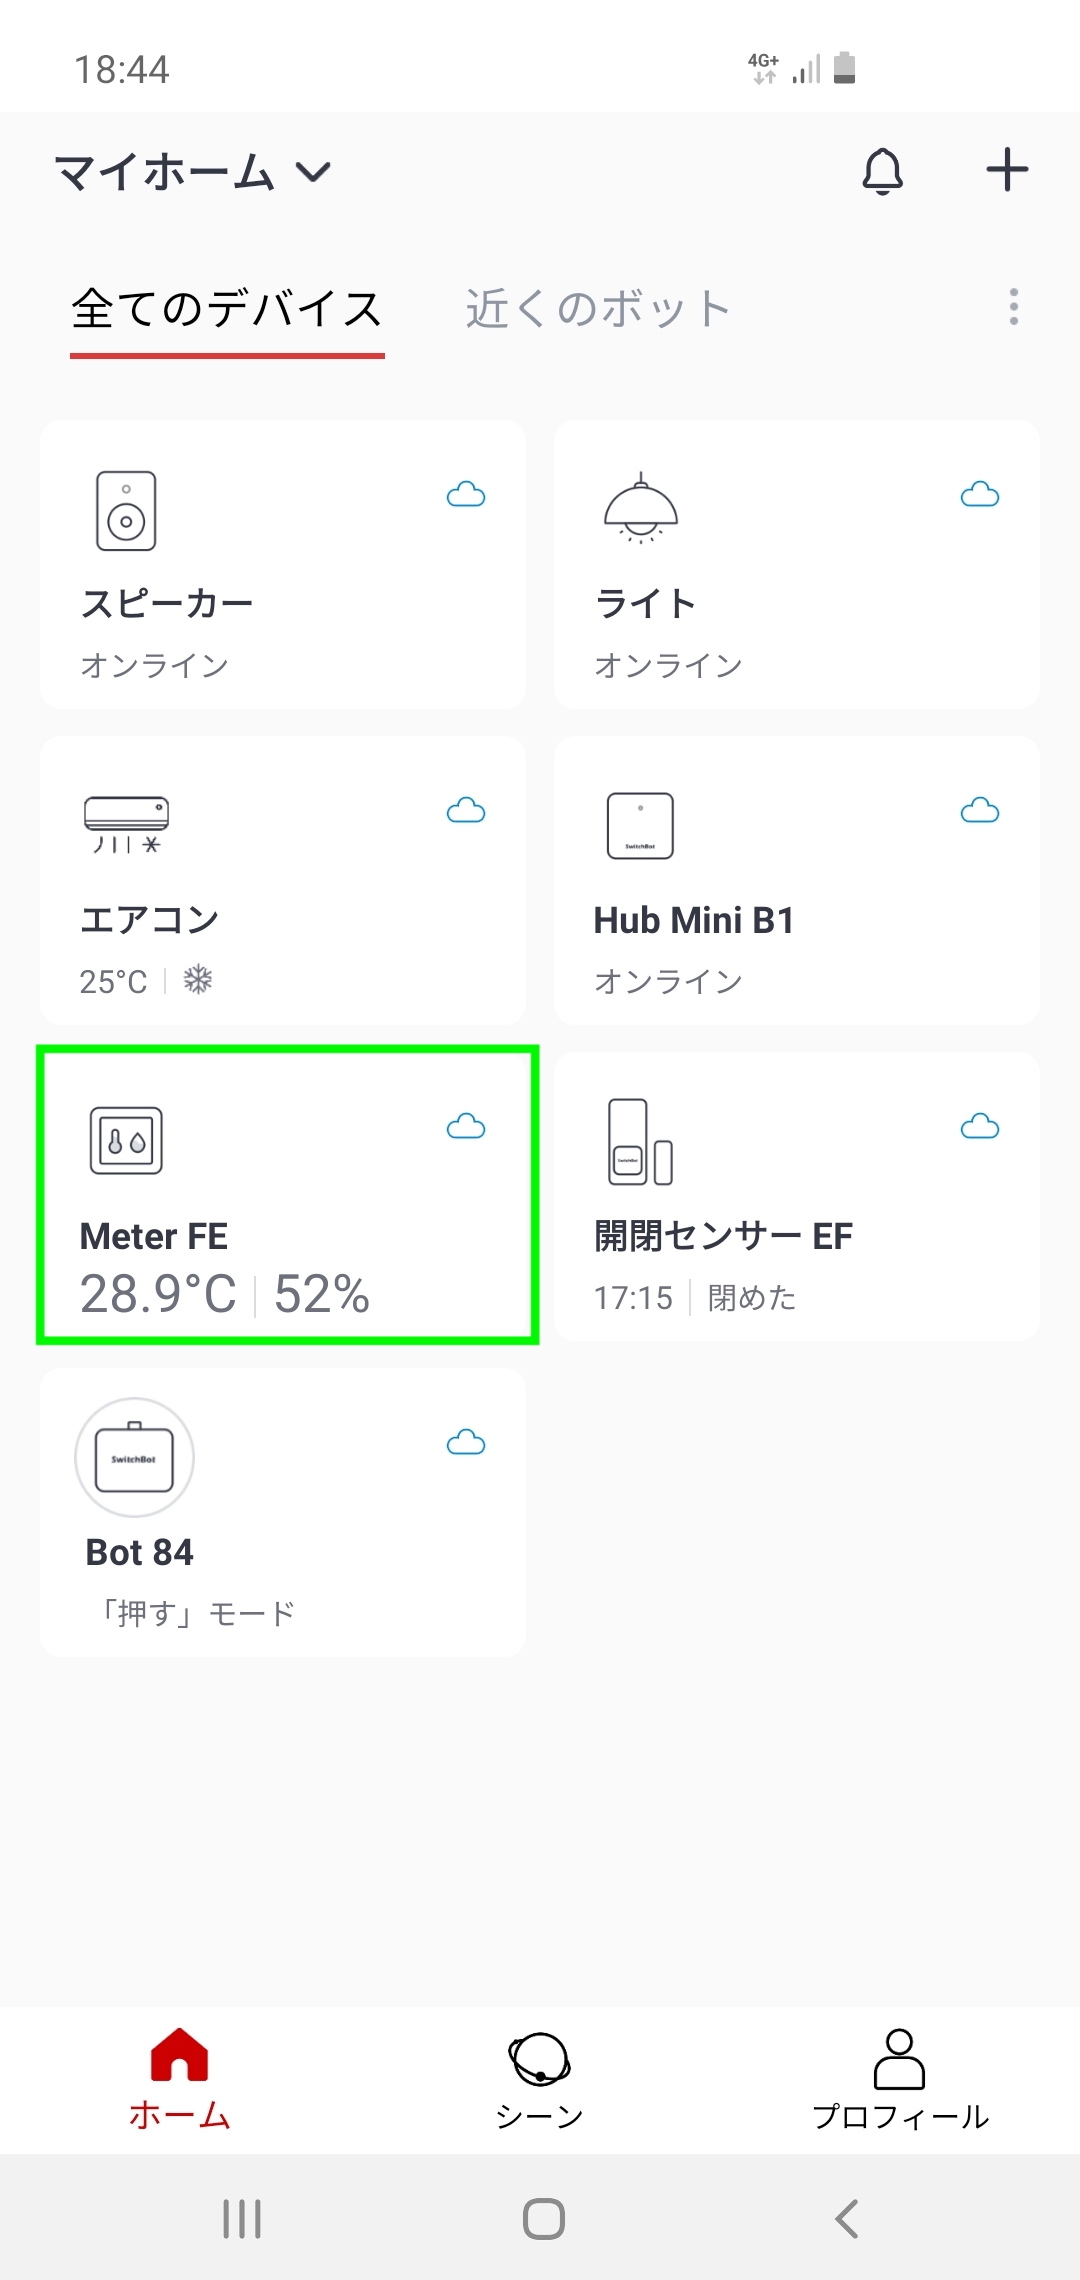Tap the Meter FE thermometer icon
The width and height of the screenshot is (1080, 2280).
click(x=126, y=1141)
